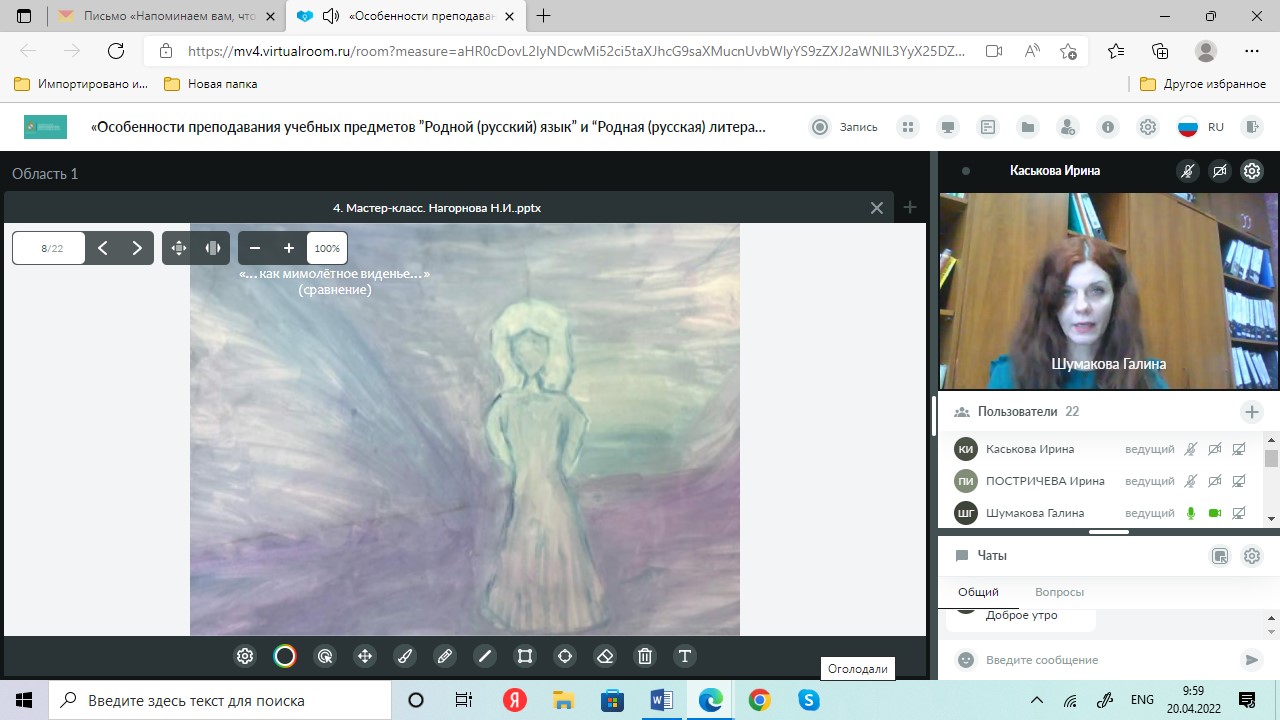Screen dimensions: 1280x720
Task: Fit the slide to width
Action: click(213, 248)
